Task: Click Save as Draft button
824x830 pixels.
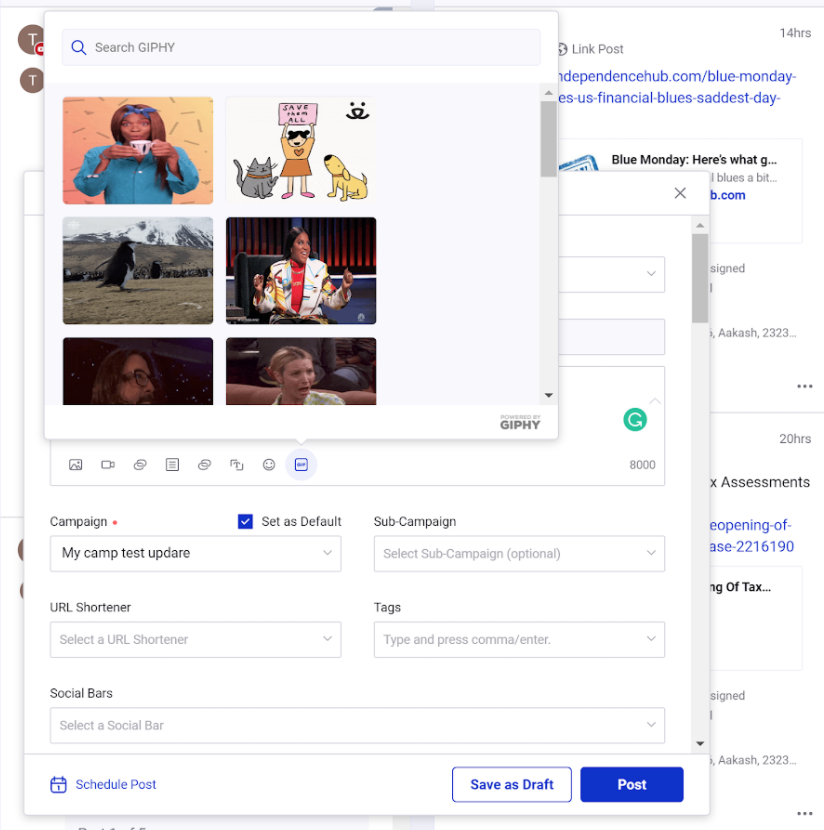Action: [x=512, y=784]
